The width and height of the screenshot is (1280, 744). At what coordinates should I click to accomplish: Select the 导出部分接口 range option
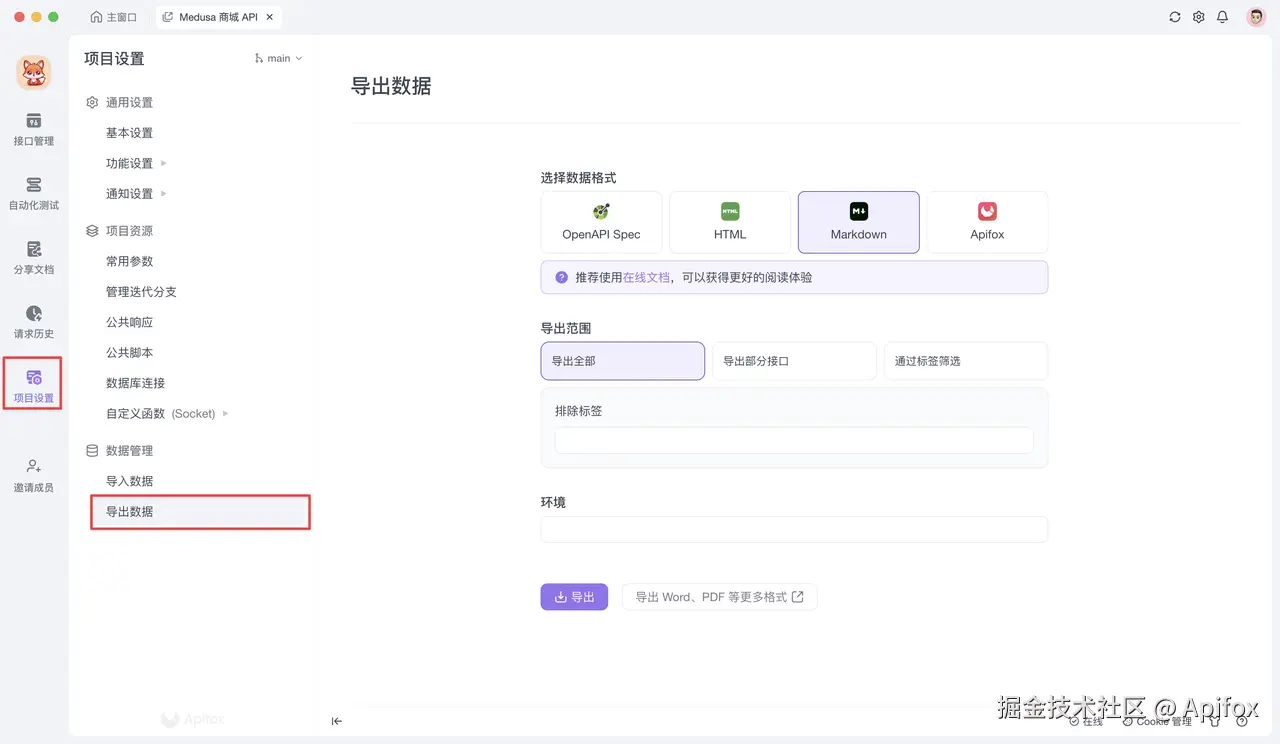(x=794, y=361)
